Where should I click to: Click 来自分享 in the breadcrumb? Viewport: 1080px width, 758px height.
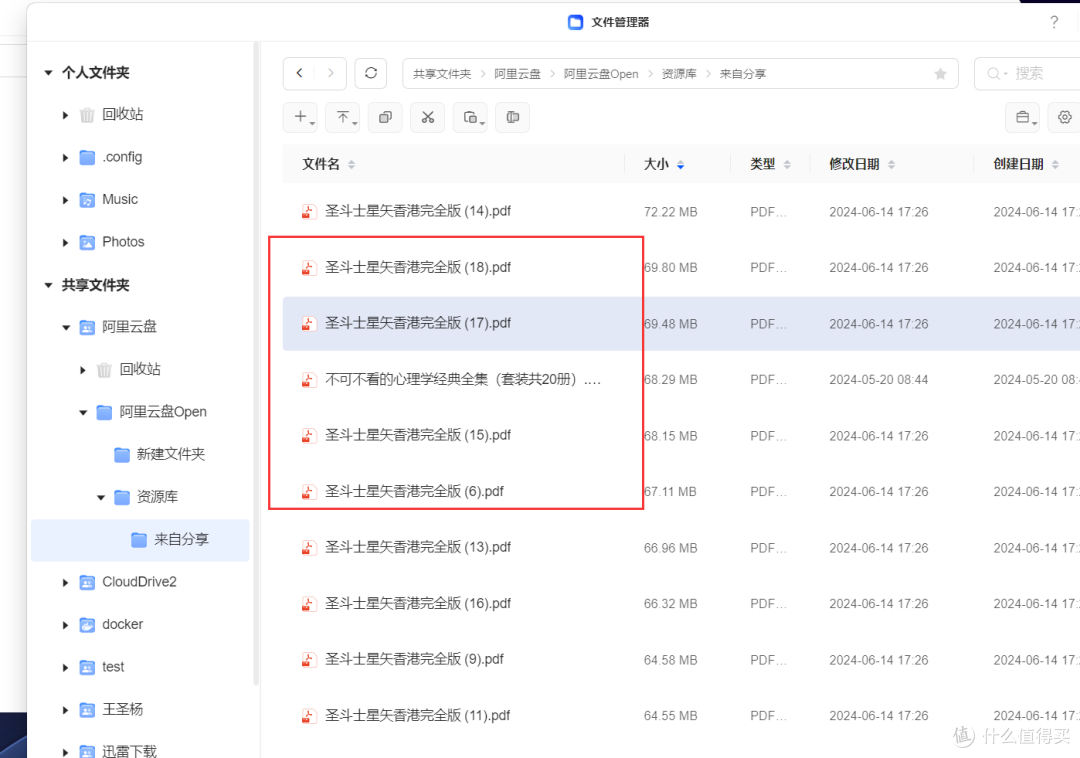coord(742,74)
